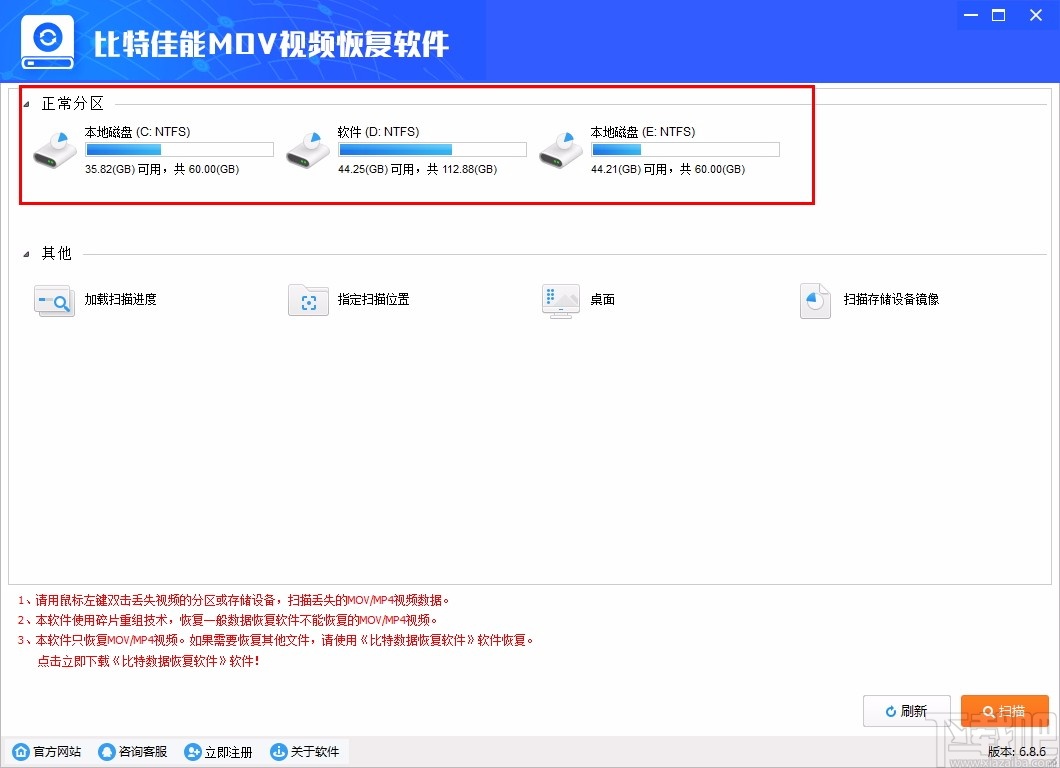Click the 立即注册 register link
The image size is (1060, 768).
point(219,751)
